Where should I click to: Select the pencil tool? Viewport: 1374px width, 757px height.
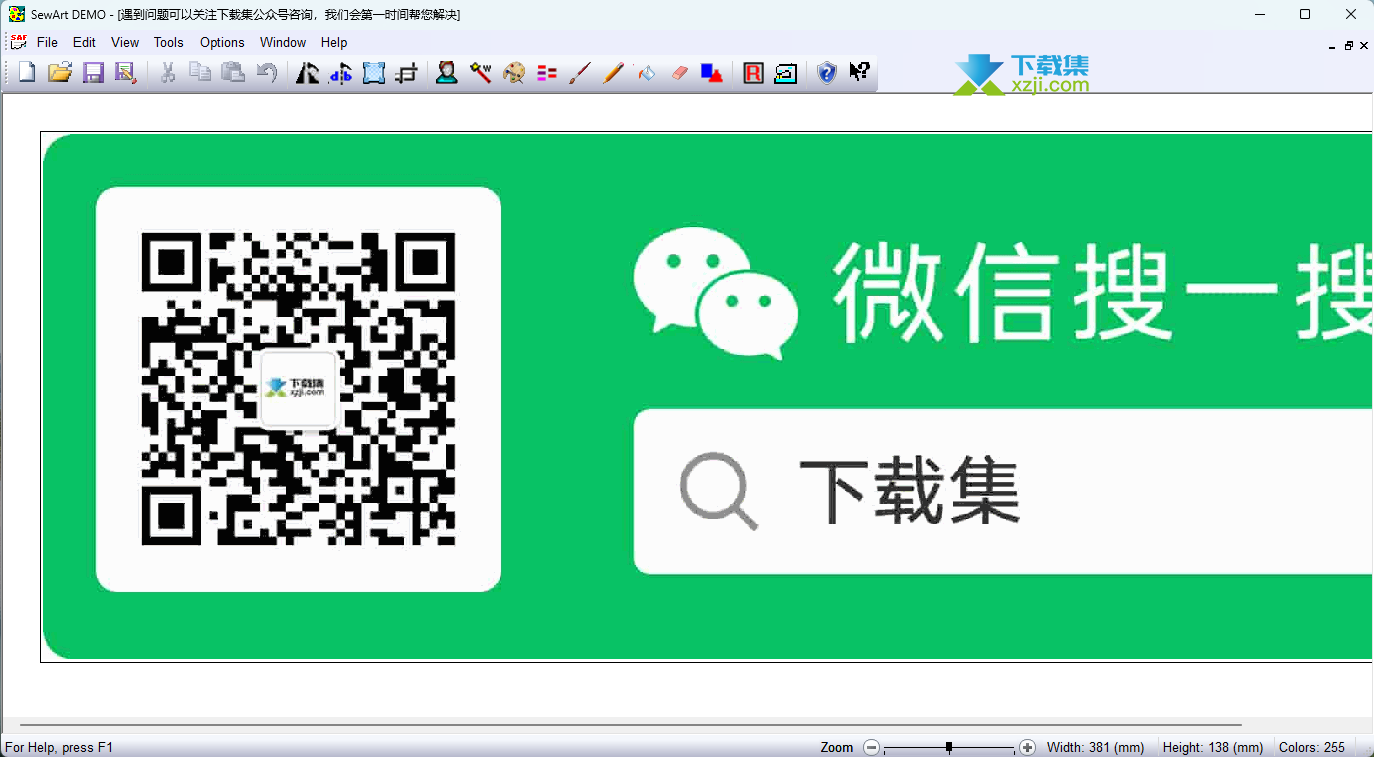613,72
